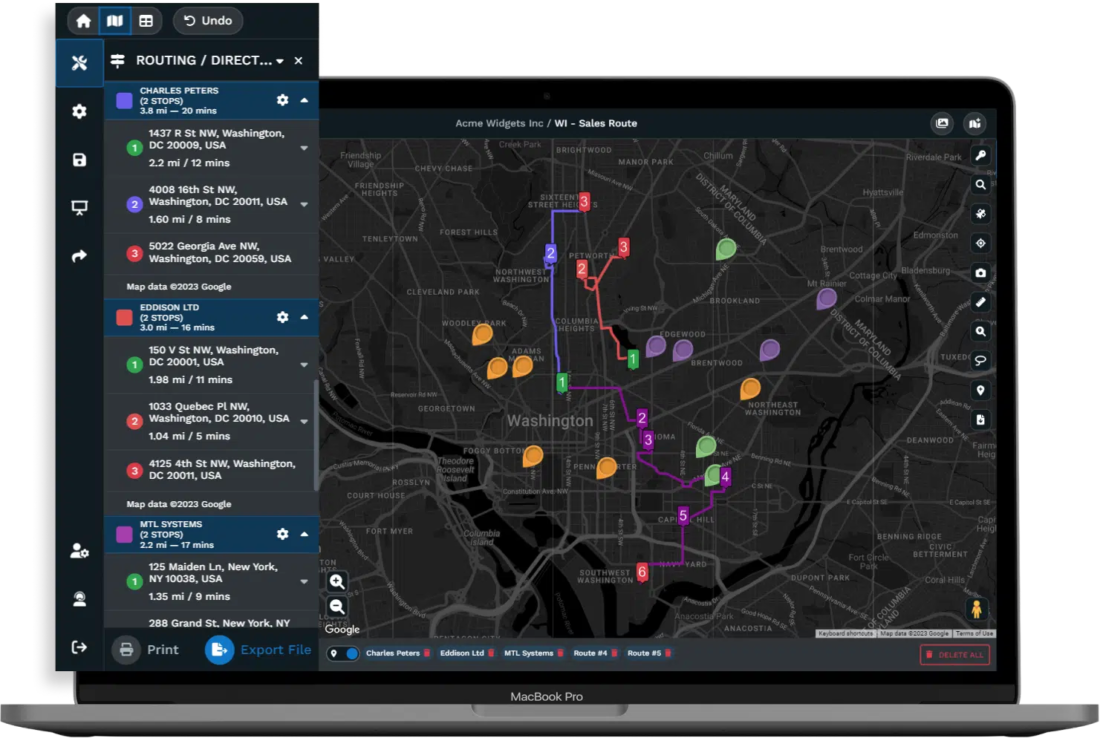
Task: Open Charles Peters route settings gear
Action: click(x=282, y=100)
